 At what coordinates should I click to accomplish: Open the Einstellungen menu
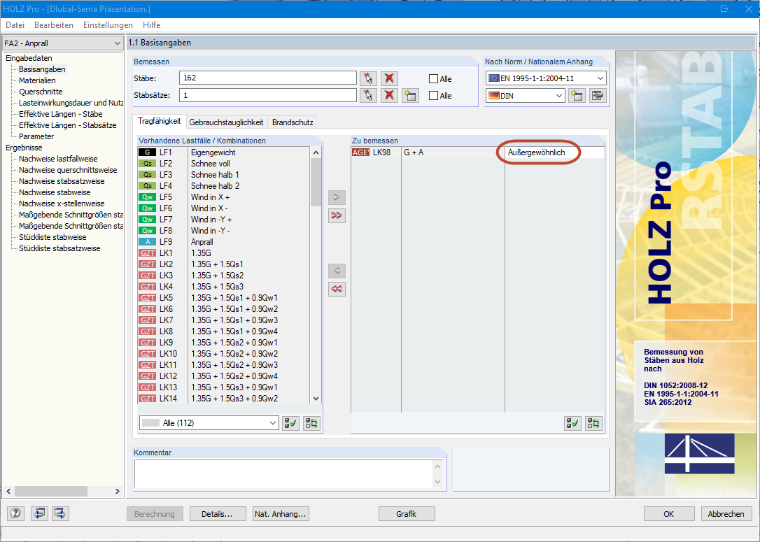point(108,25)
